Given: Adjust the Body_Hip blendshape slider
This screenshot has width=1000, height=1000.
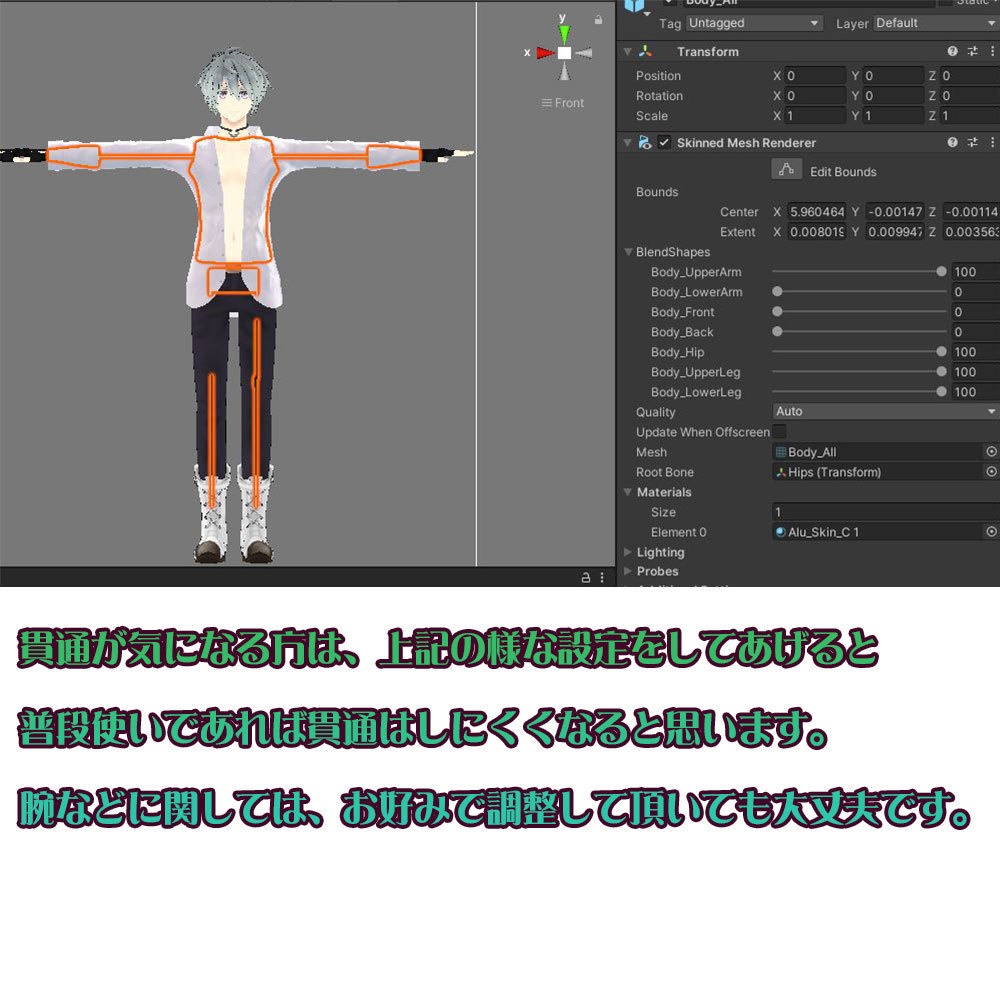Looking at the screenshot, I should coord(859,351).
